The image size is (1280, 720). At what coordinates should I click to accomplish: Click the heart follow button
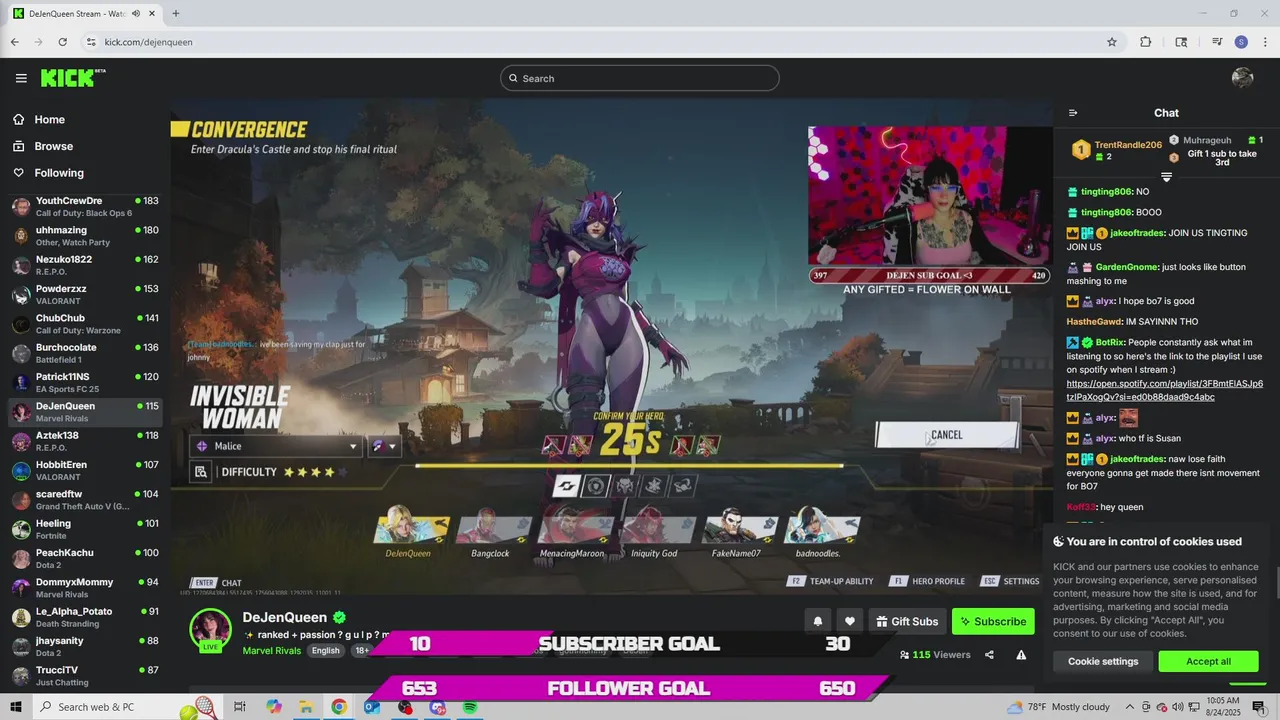click(849, 621)
